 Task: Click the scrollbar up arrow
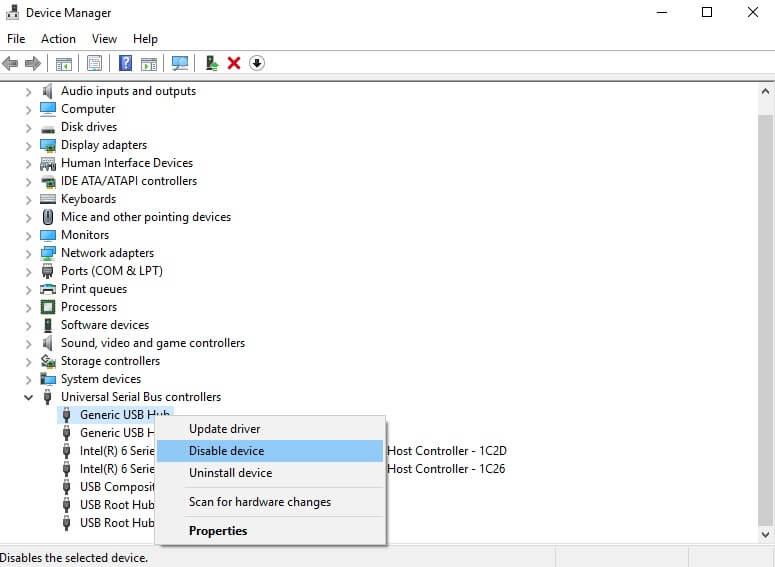(x=765, y=91)
